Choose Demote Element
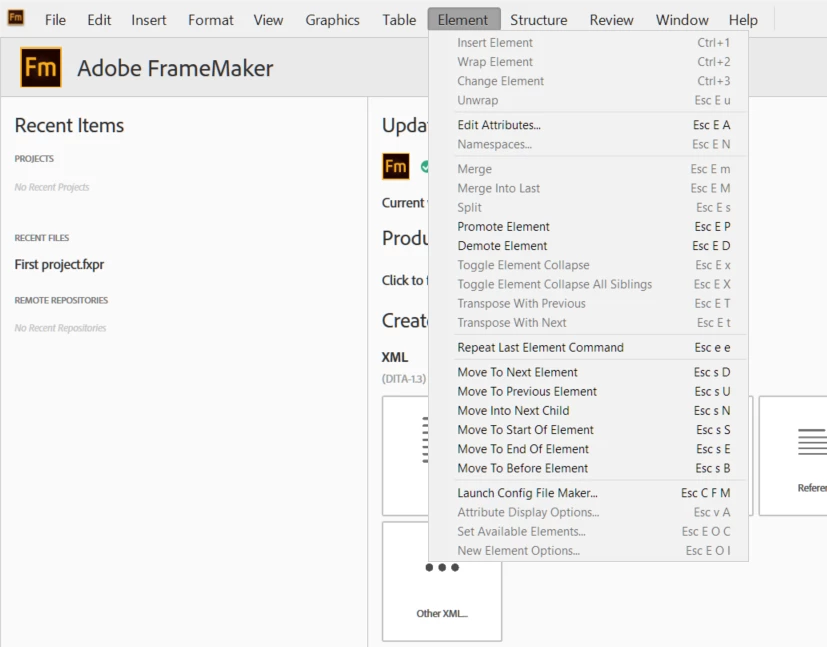827x647 pixels. 589,246
